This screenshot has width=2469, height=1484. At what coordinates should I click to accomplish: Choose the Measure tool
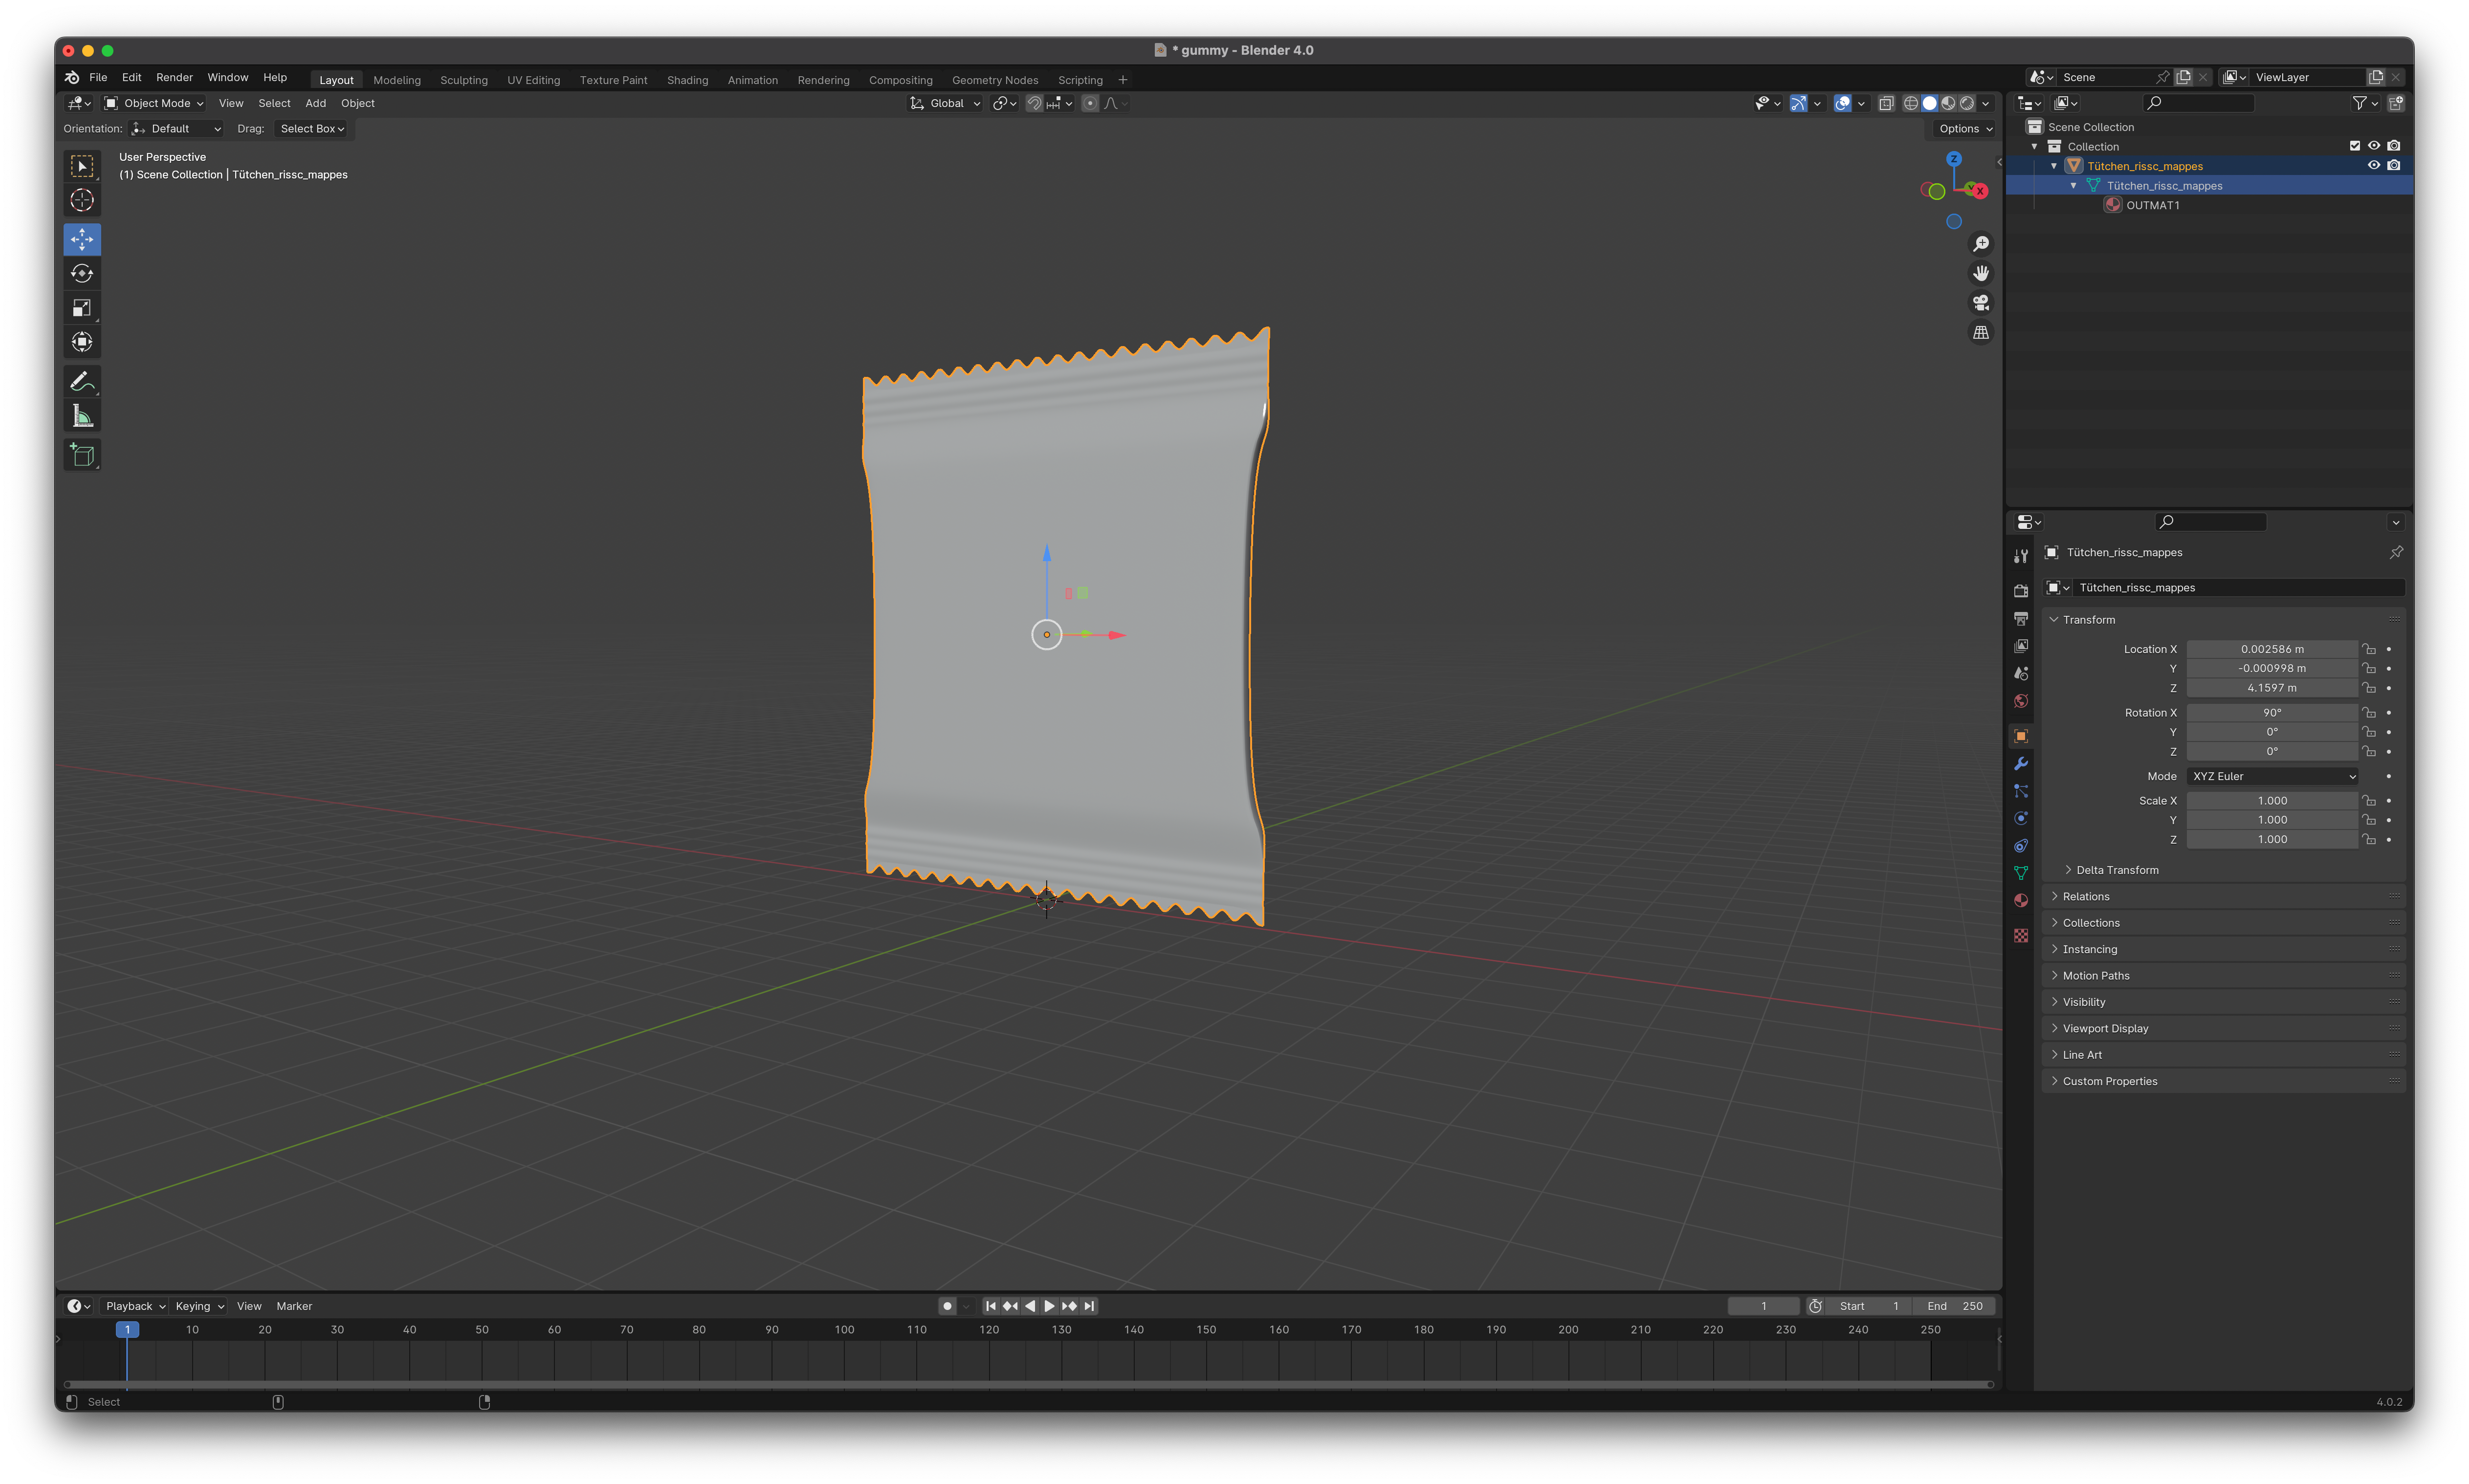82,416
